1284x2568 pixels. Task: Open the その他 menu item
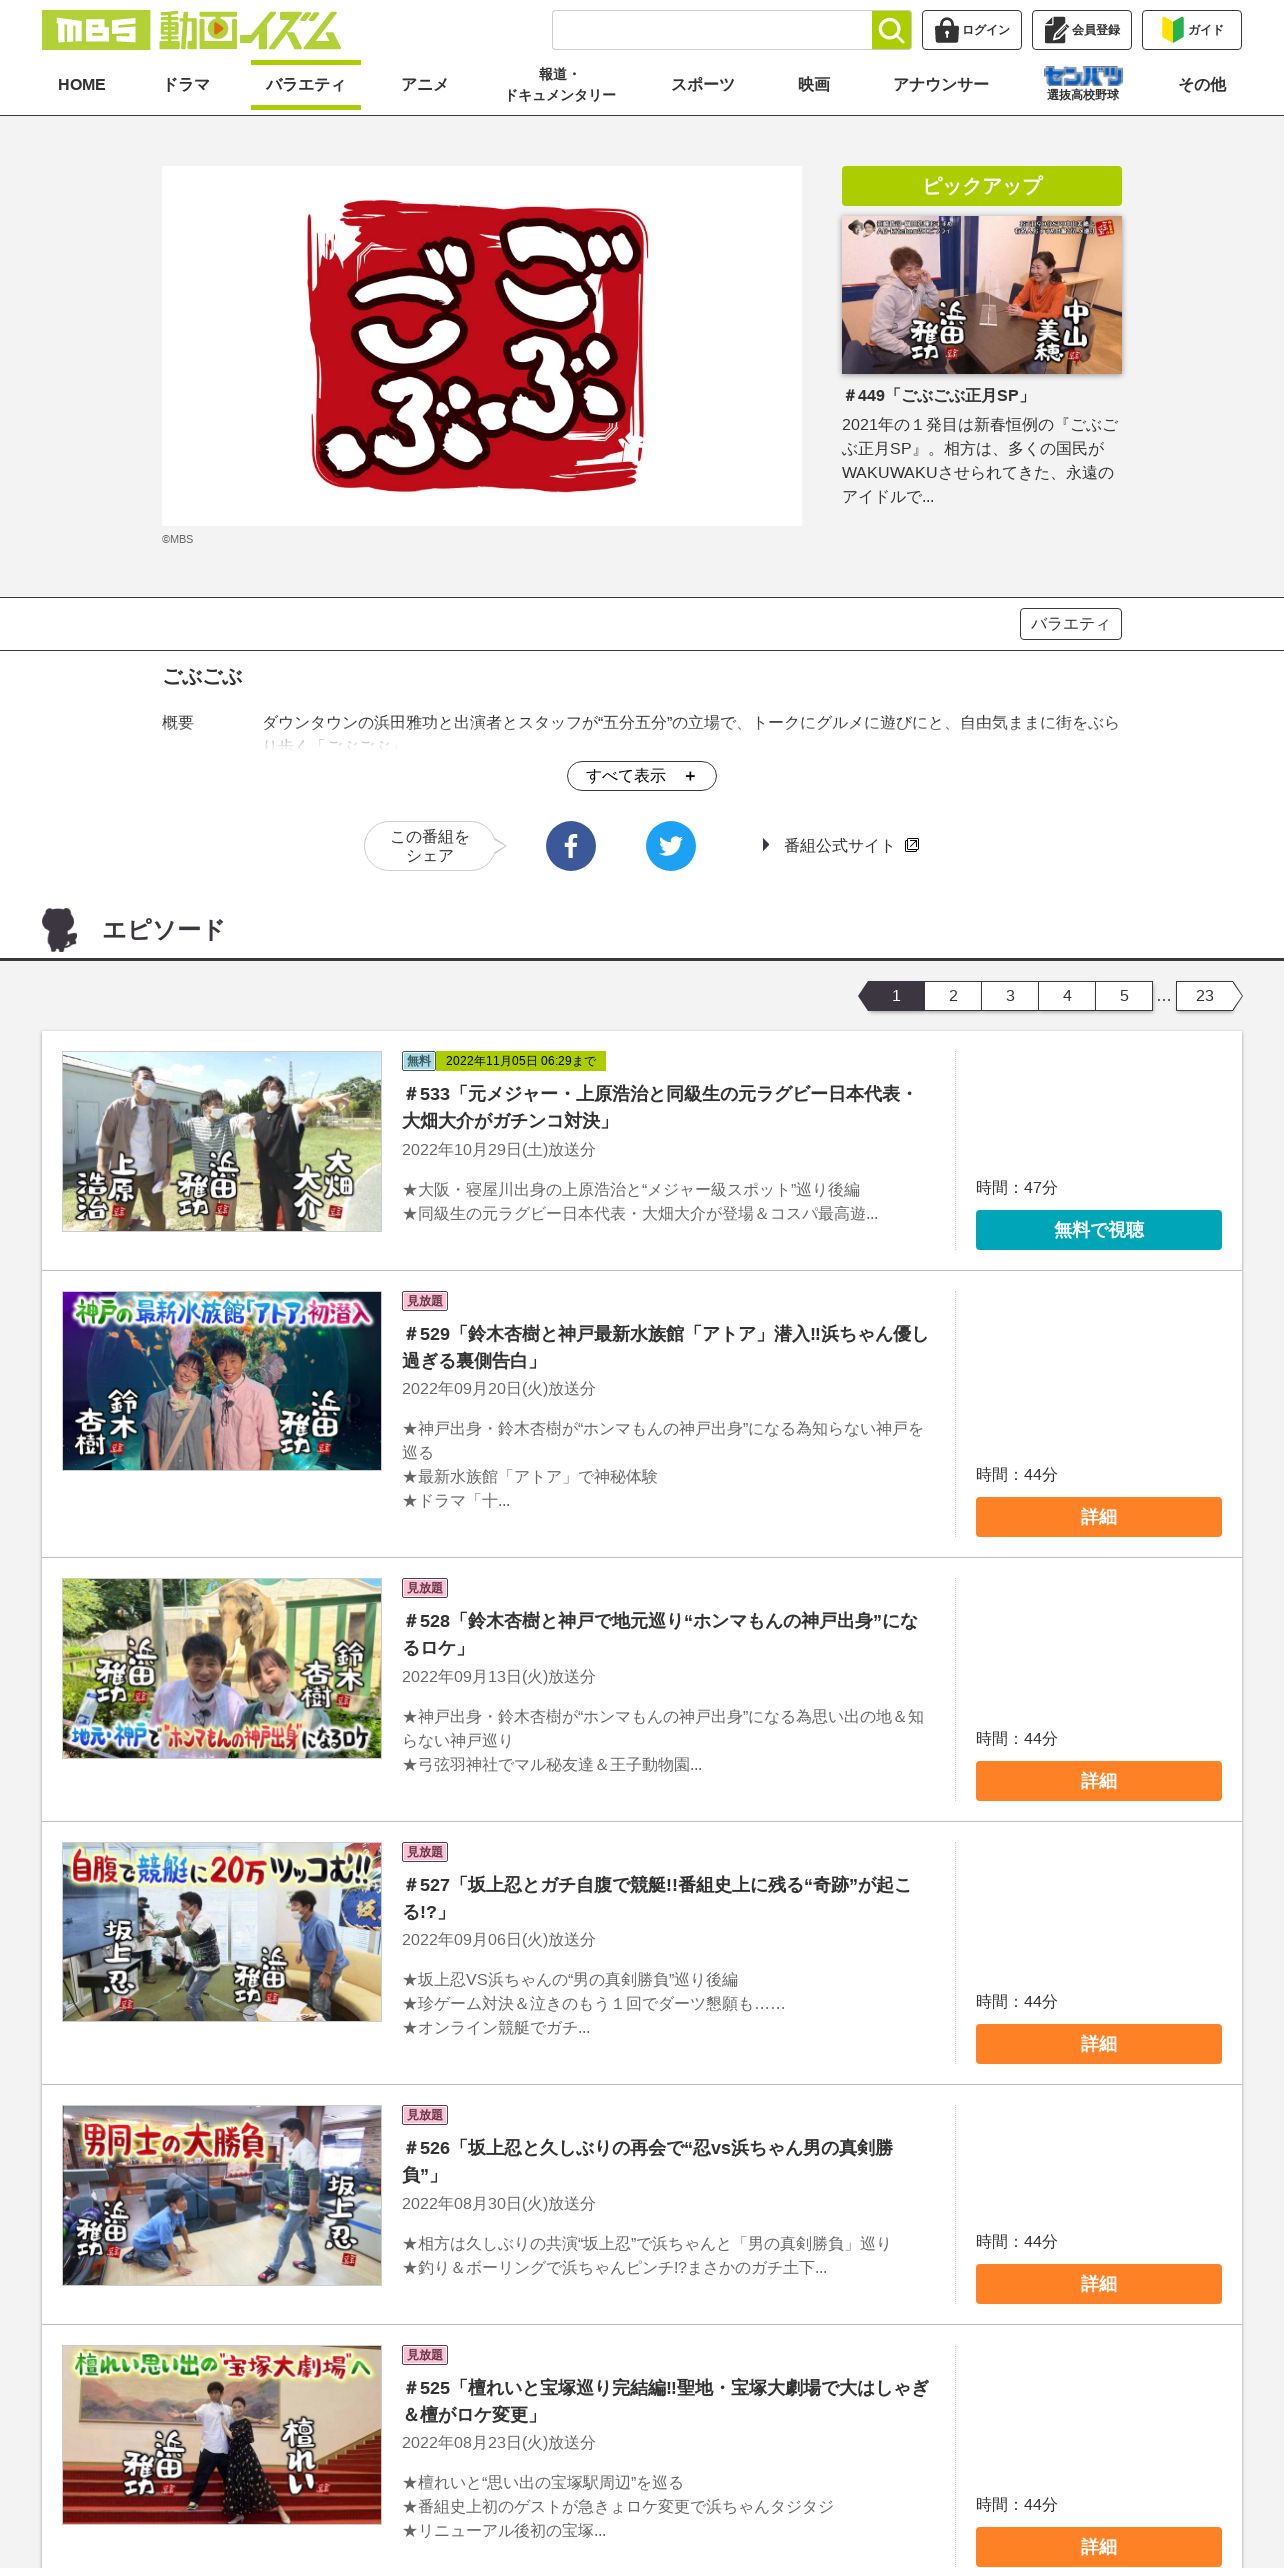pos(1202,85)
